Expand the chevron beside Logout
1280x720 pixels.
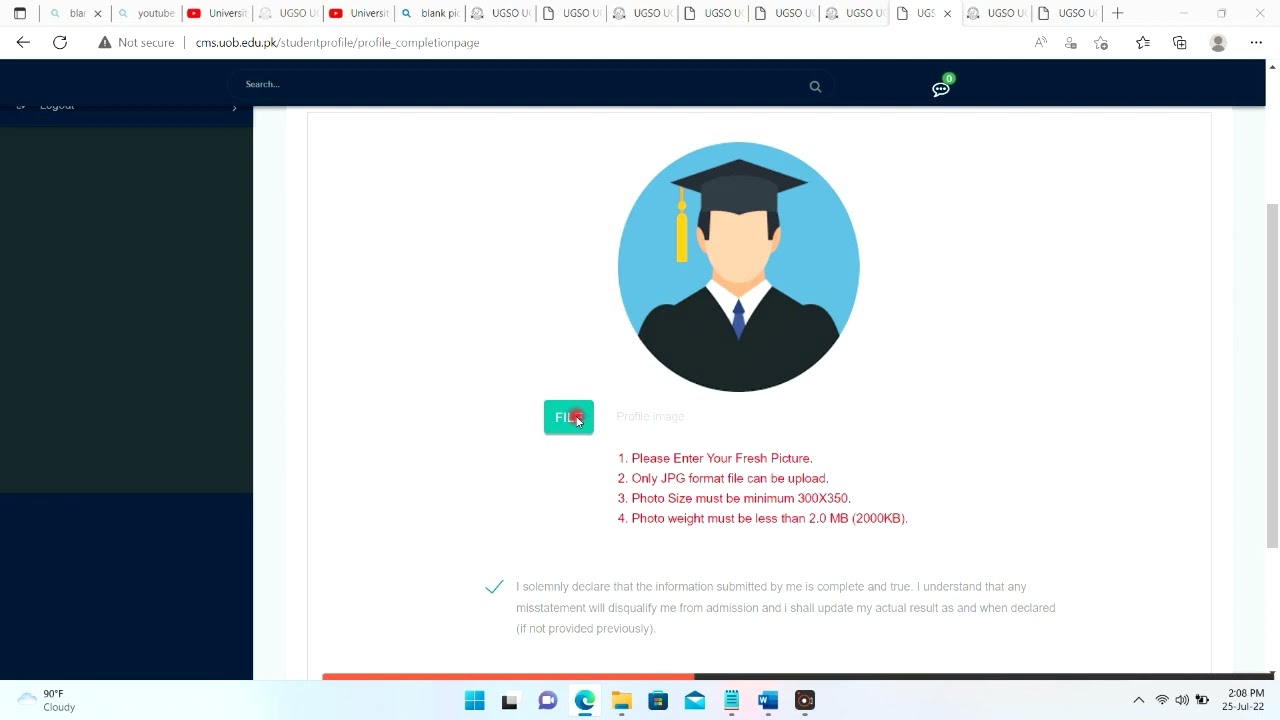234,107
